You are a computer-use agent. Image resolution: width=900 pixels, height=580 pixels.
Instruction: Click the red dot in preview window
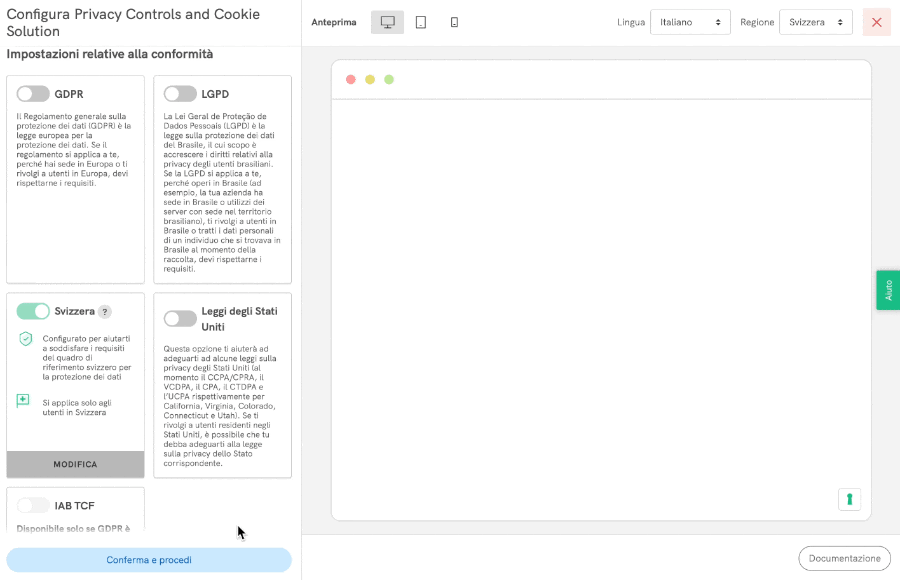[x=351, y=80]
